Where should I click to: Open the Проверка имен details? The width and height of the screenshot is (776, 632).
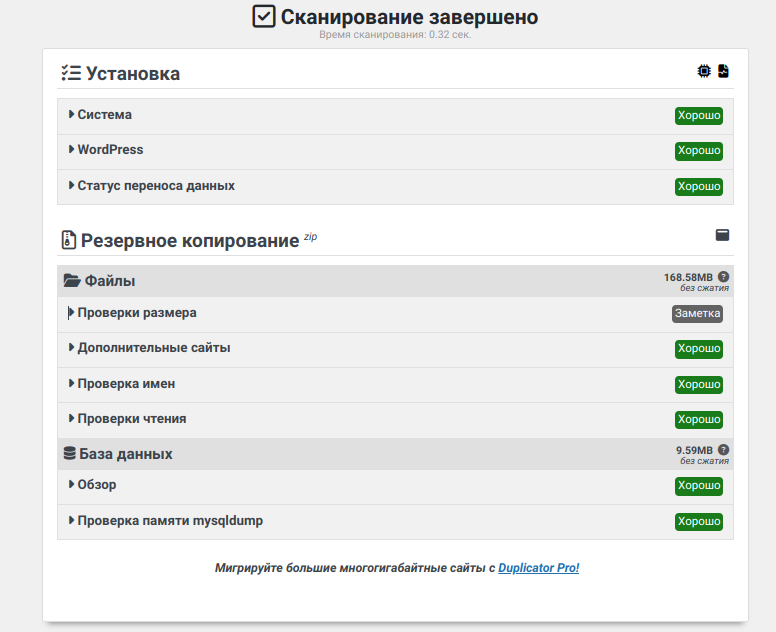[126, 384]
